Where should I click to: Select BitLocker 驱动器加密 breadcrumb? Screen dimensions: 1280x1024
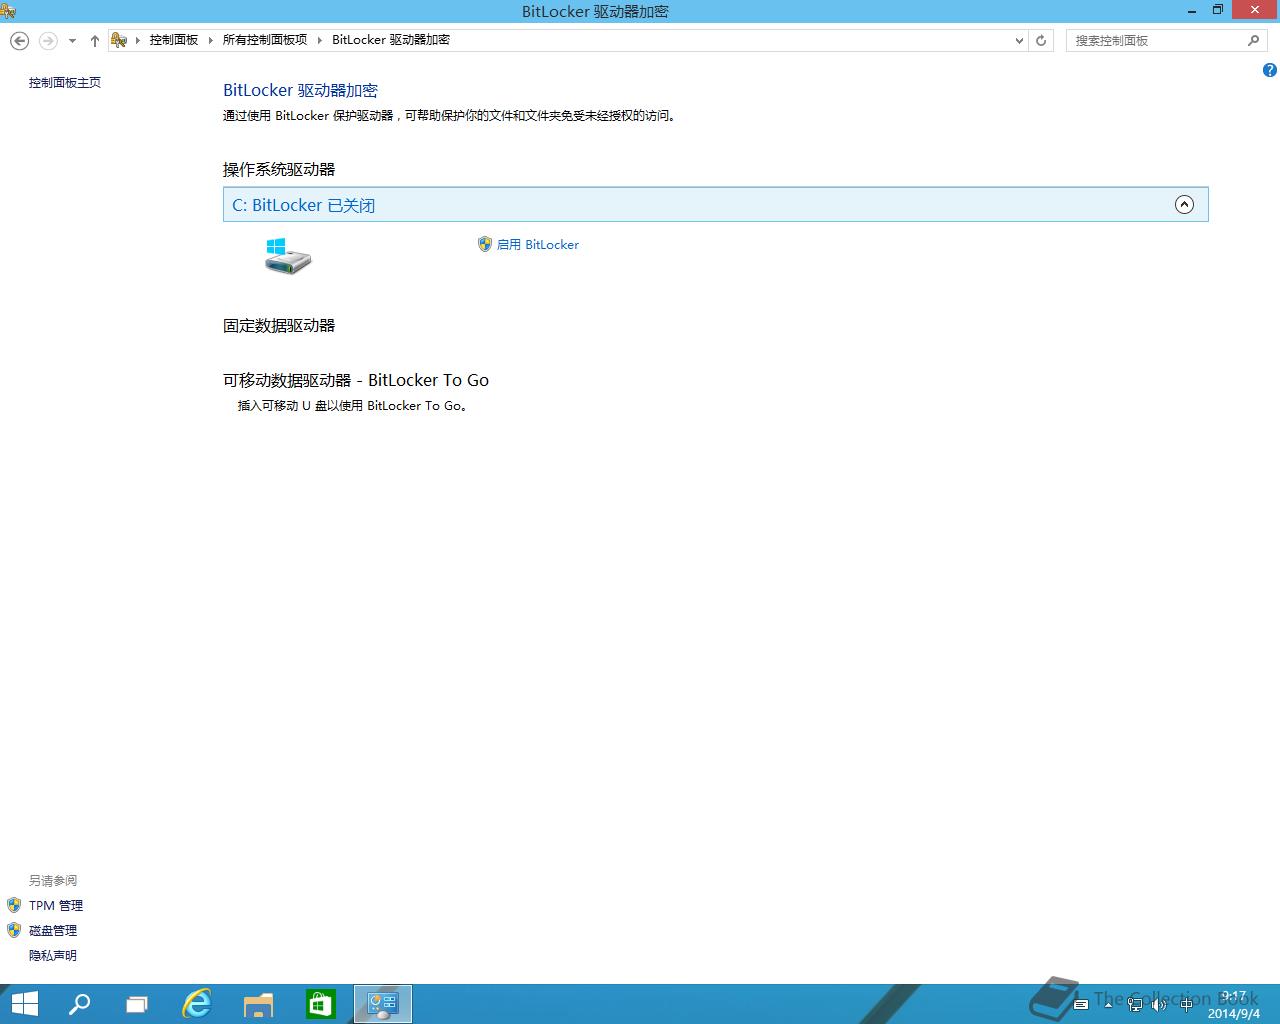391,40
